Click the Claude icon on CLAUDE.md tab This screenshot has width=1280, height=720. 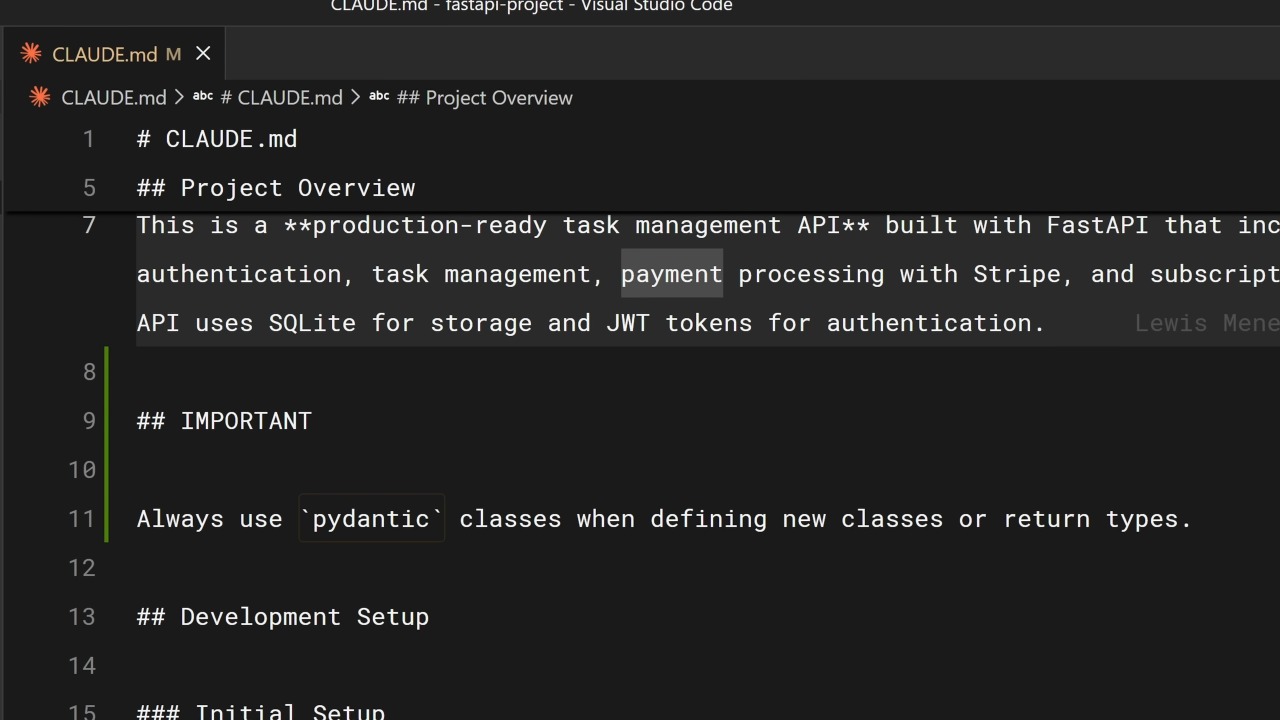click(x=31, y=53)
